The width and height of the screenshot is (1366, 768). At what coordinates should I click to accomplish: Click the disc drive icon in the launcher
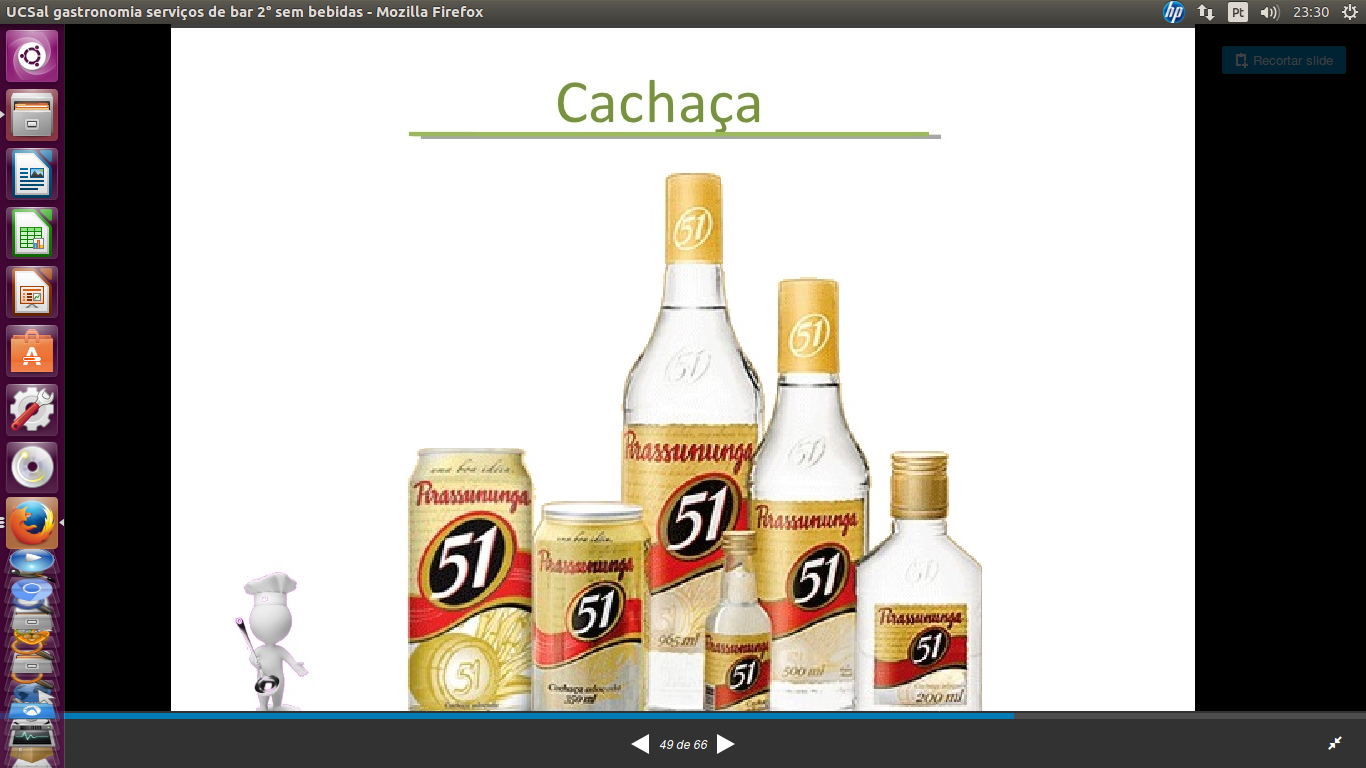coord(32,468)
